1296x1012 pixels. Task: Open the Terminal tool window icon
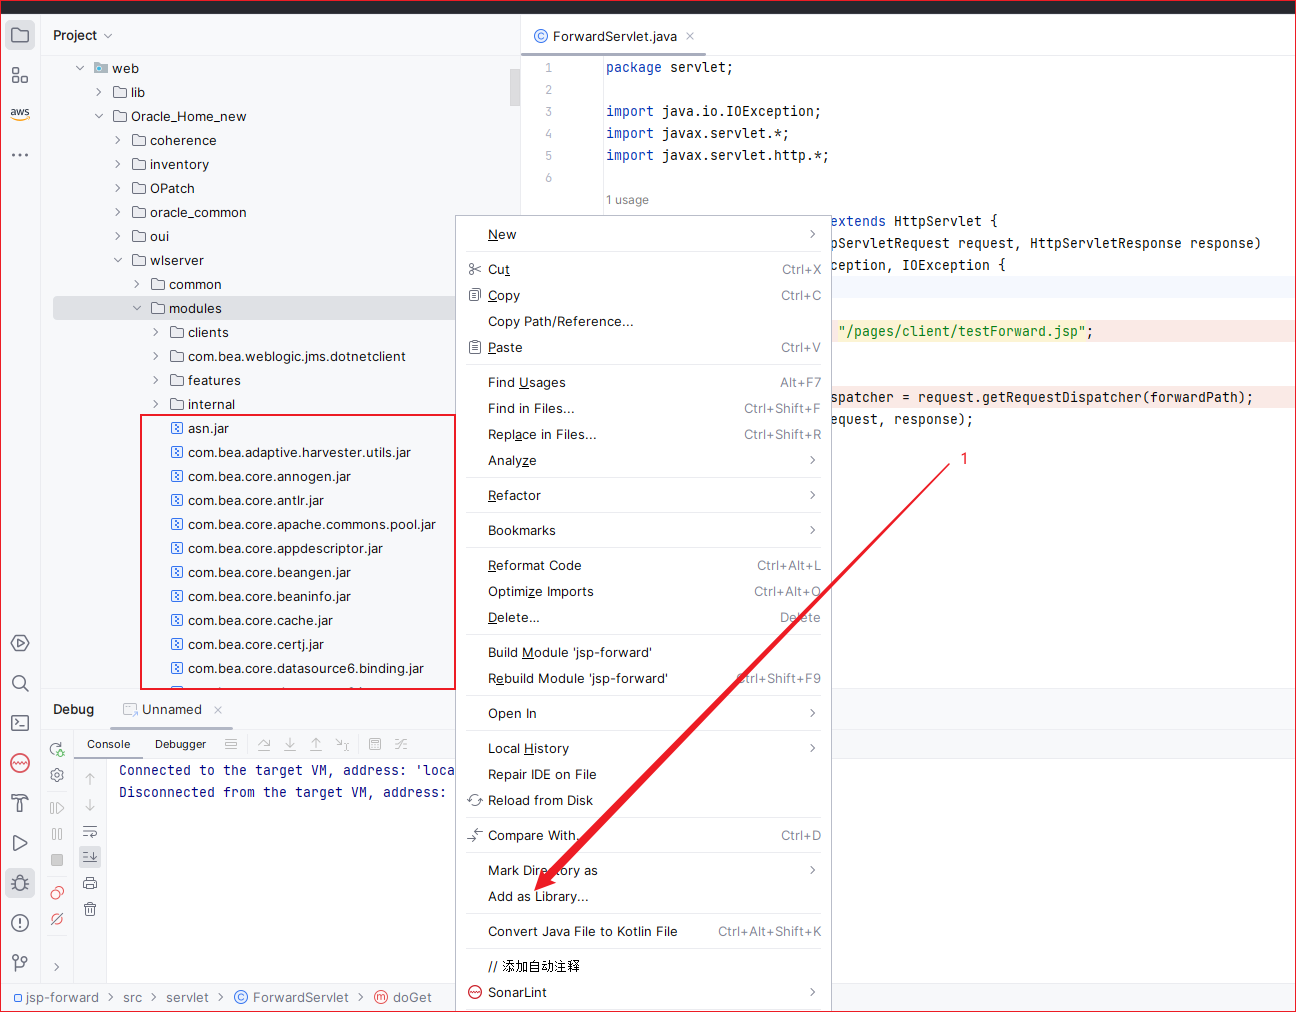coord(20,723)
